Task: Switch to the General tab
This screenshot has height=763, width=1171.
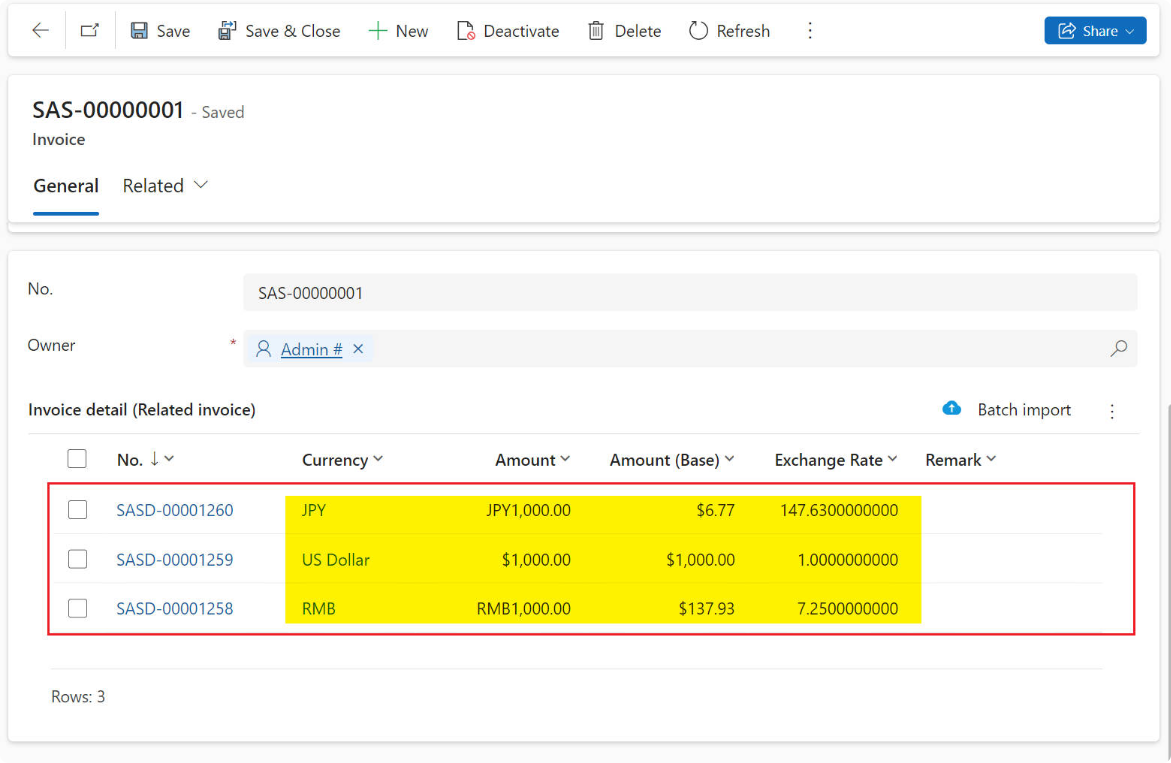Action: tap(66, 185)
